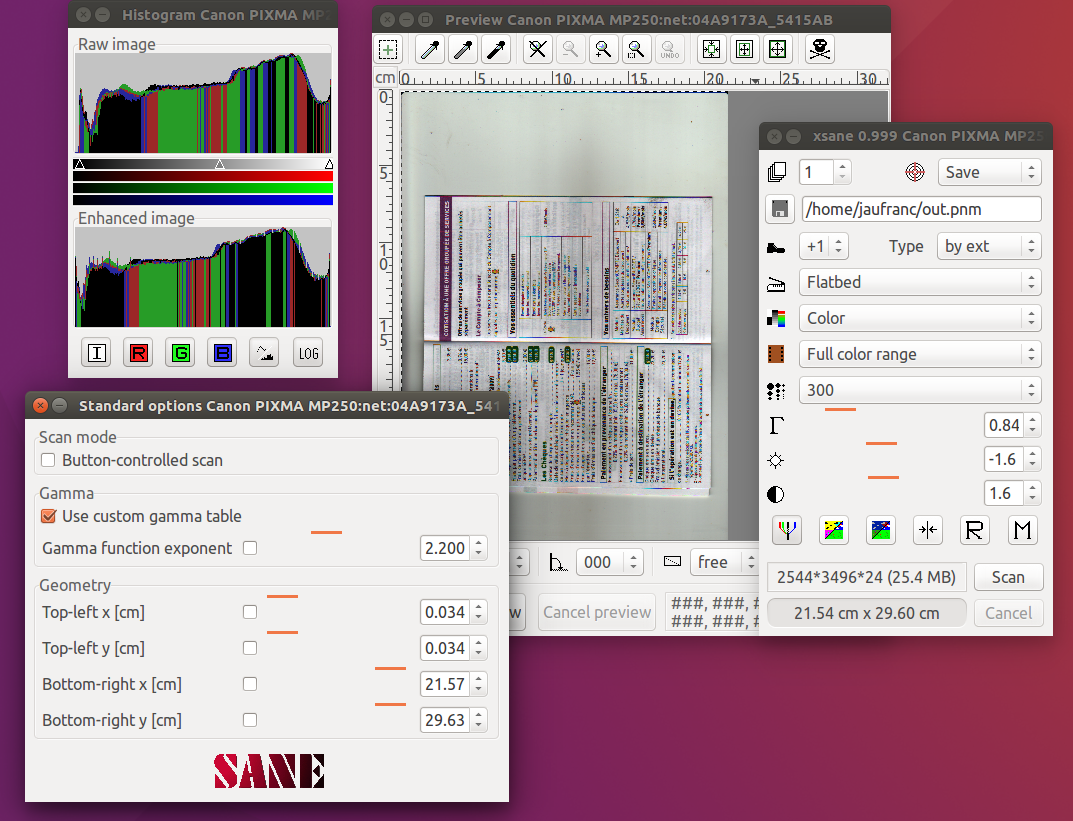The image size is (1073, 821).
Task: Click the yellow-sky negative image icon in xsane
Action: tap(833, 530)
